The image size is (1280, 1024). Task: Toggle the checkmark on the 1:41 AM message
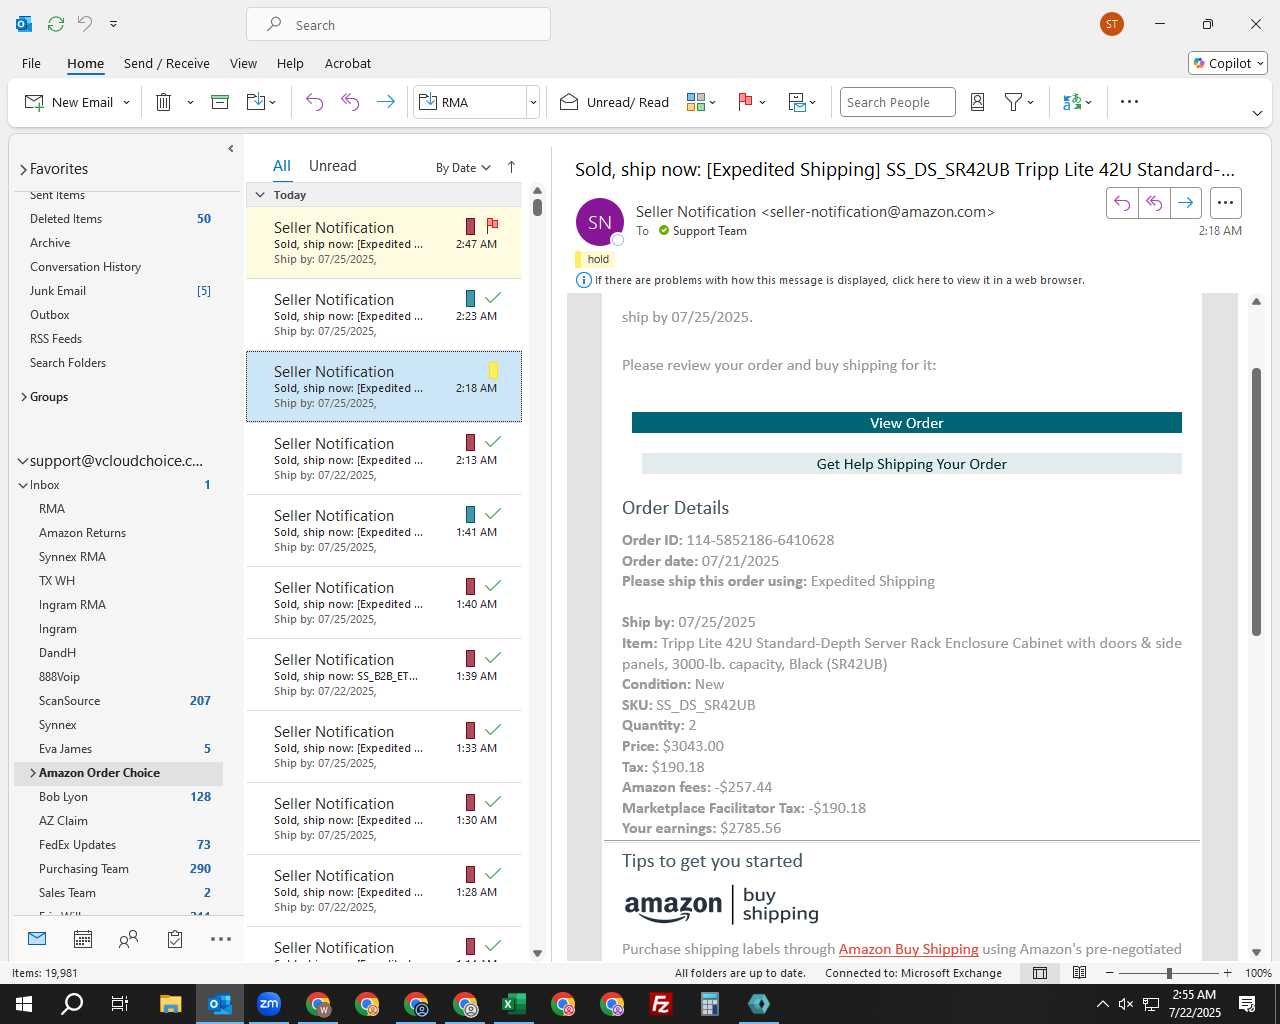[x=493, y=514]
